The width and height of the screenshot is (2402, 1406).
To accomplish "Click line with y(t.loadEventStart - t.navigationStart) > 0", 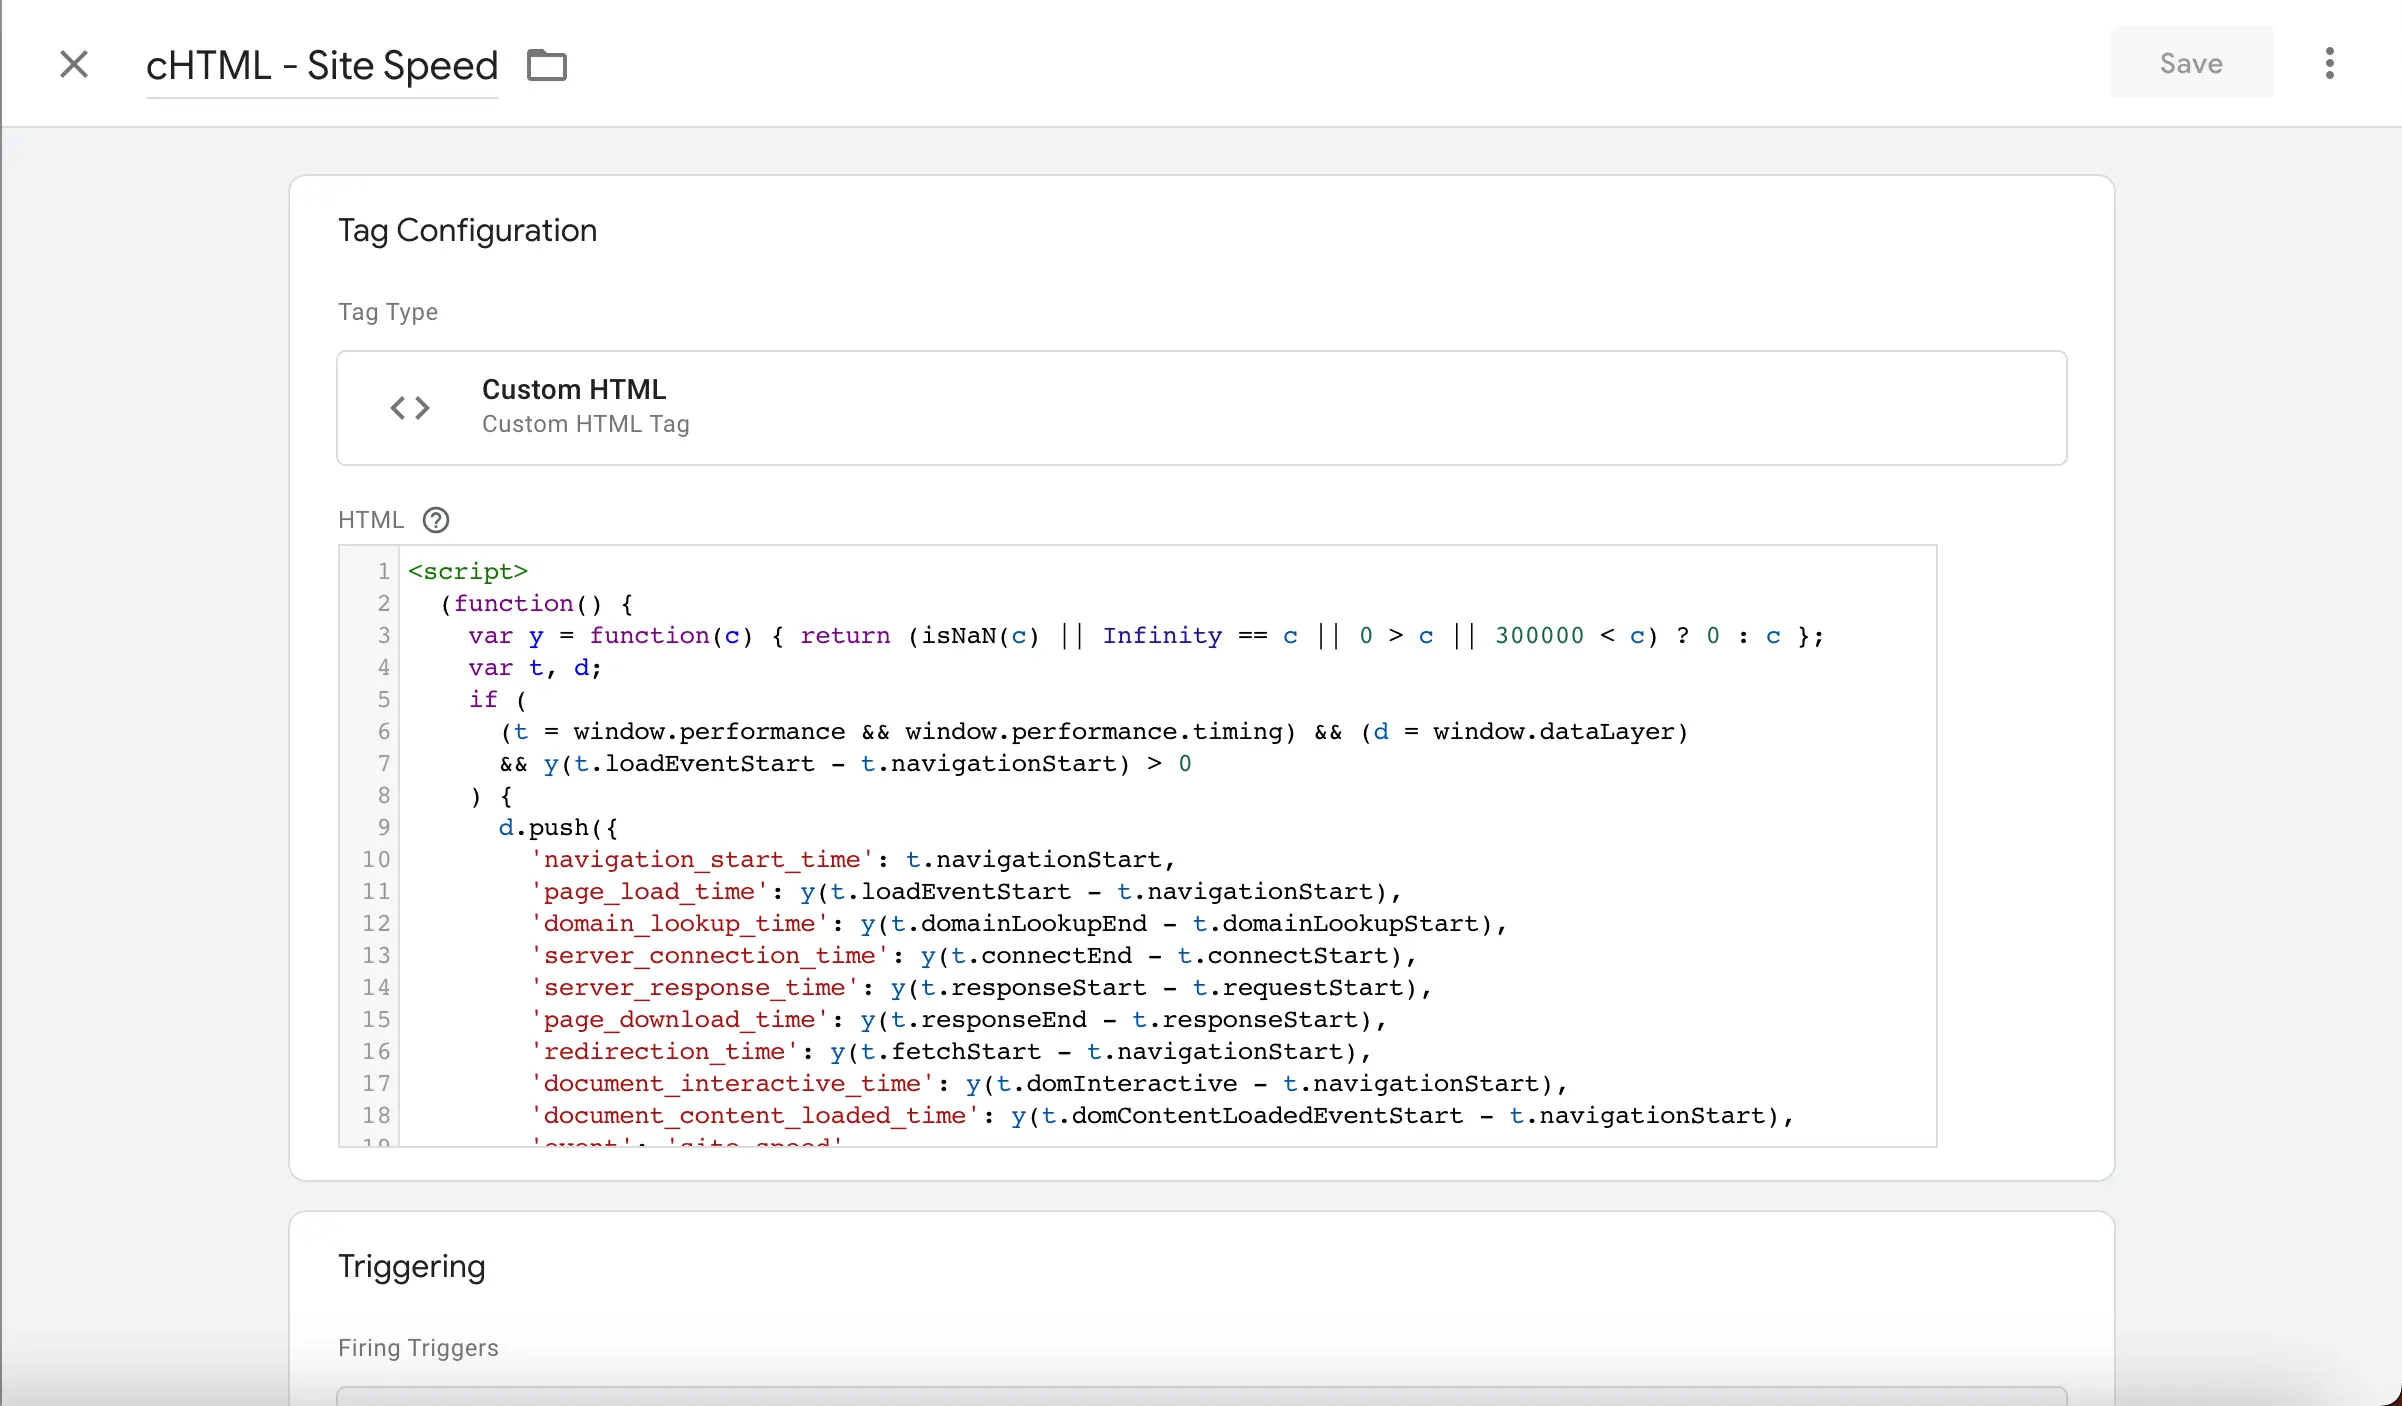I will pyautogui.click(x=846, y=763).
